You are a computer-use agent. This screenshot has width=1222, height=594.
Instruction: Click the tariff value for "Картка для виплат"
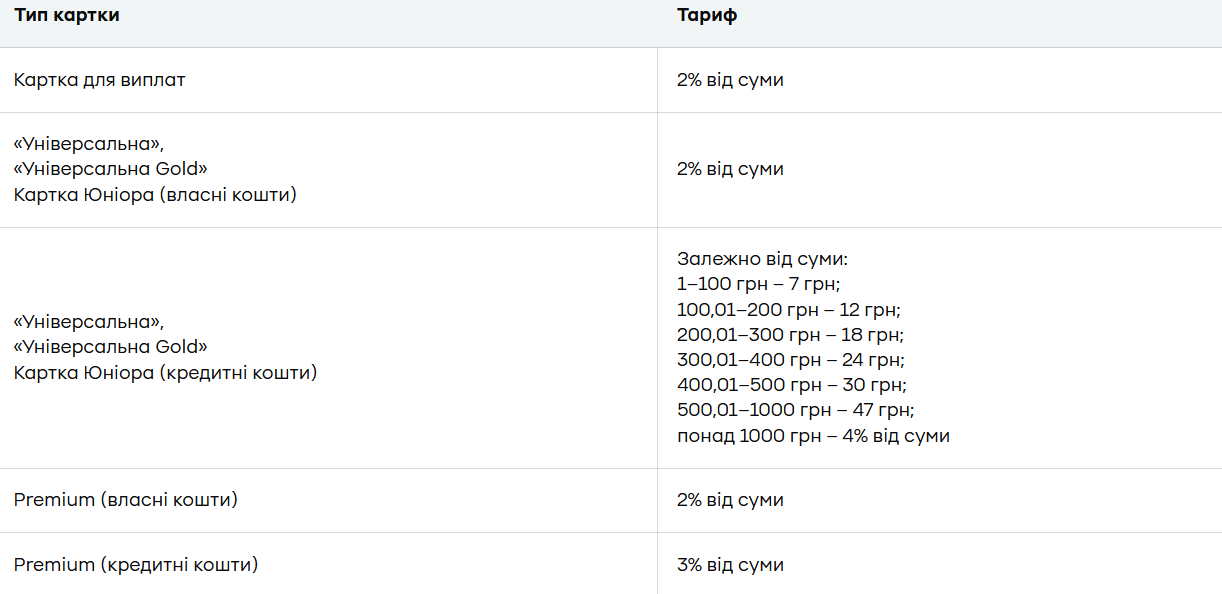click(x=730, y=80)
